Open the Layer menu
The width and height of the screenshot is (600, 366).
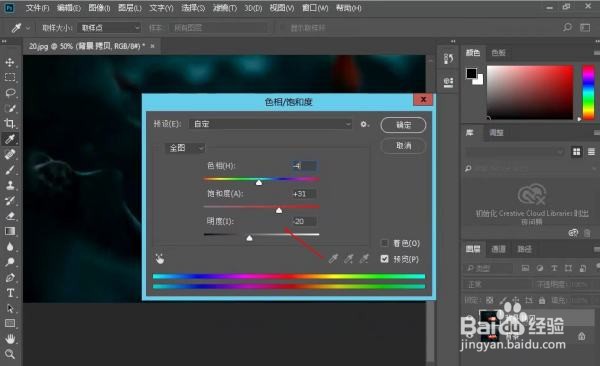[130, 8]
